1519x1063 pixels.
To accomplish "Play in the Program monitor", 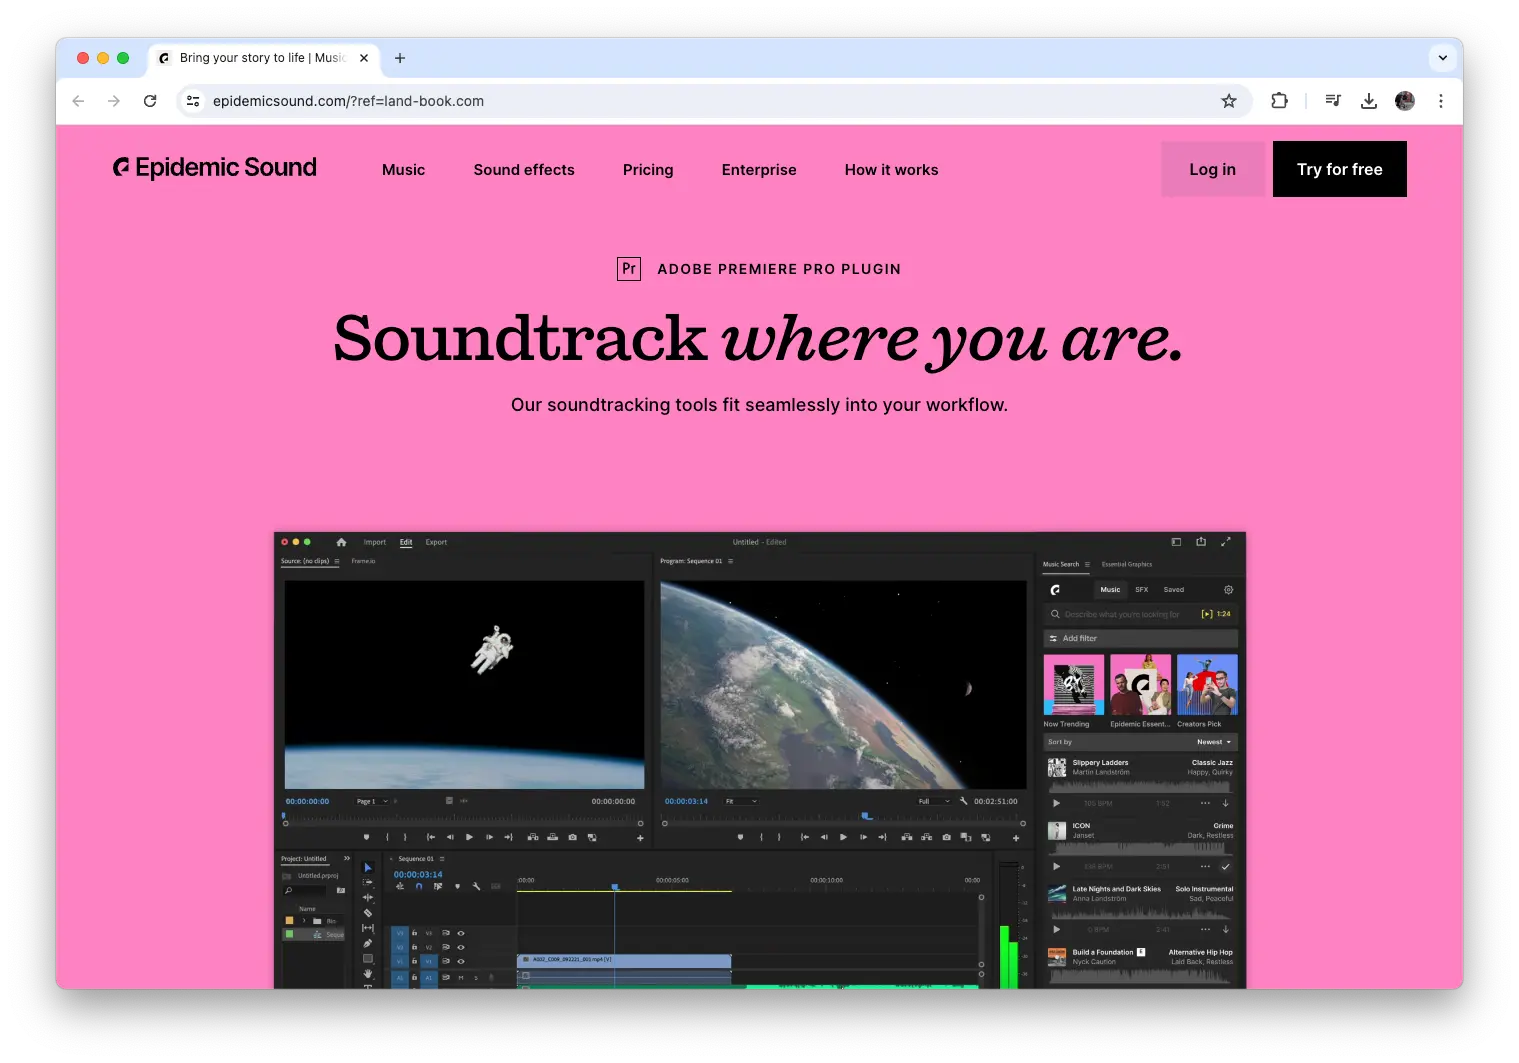I will tap(843, 837).
